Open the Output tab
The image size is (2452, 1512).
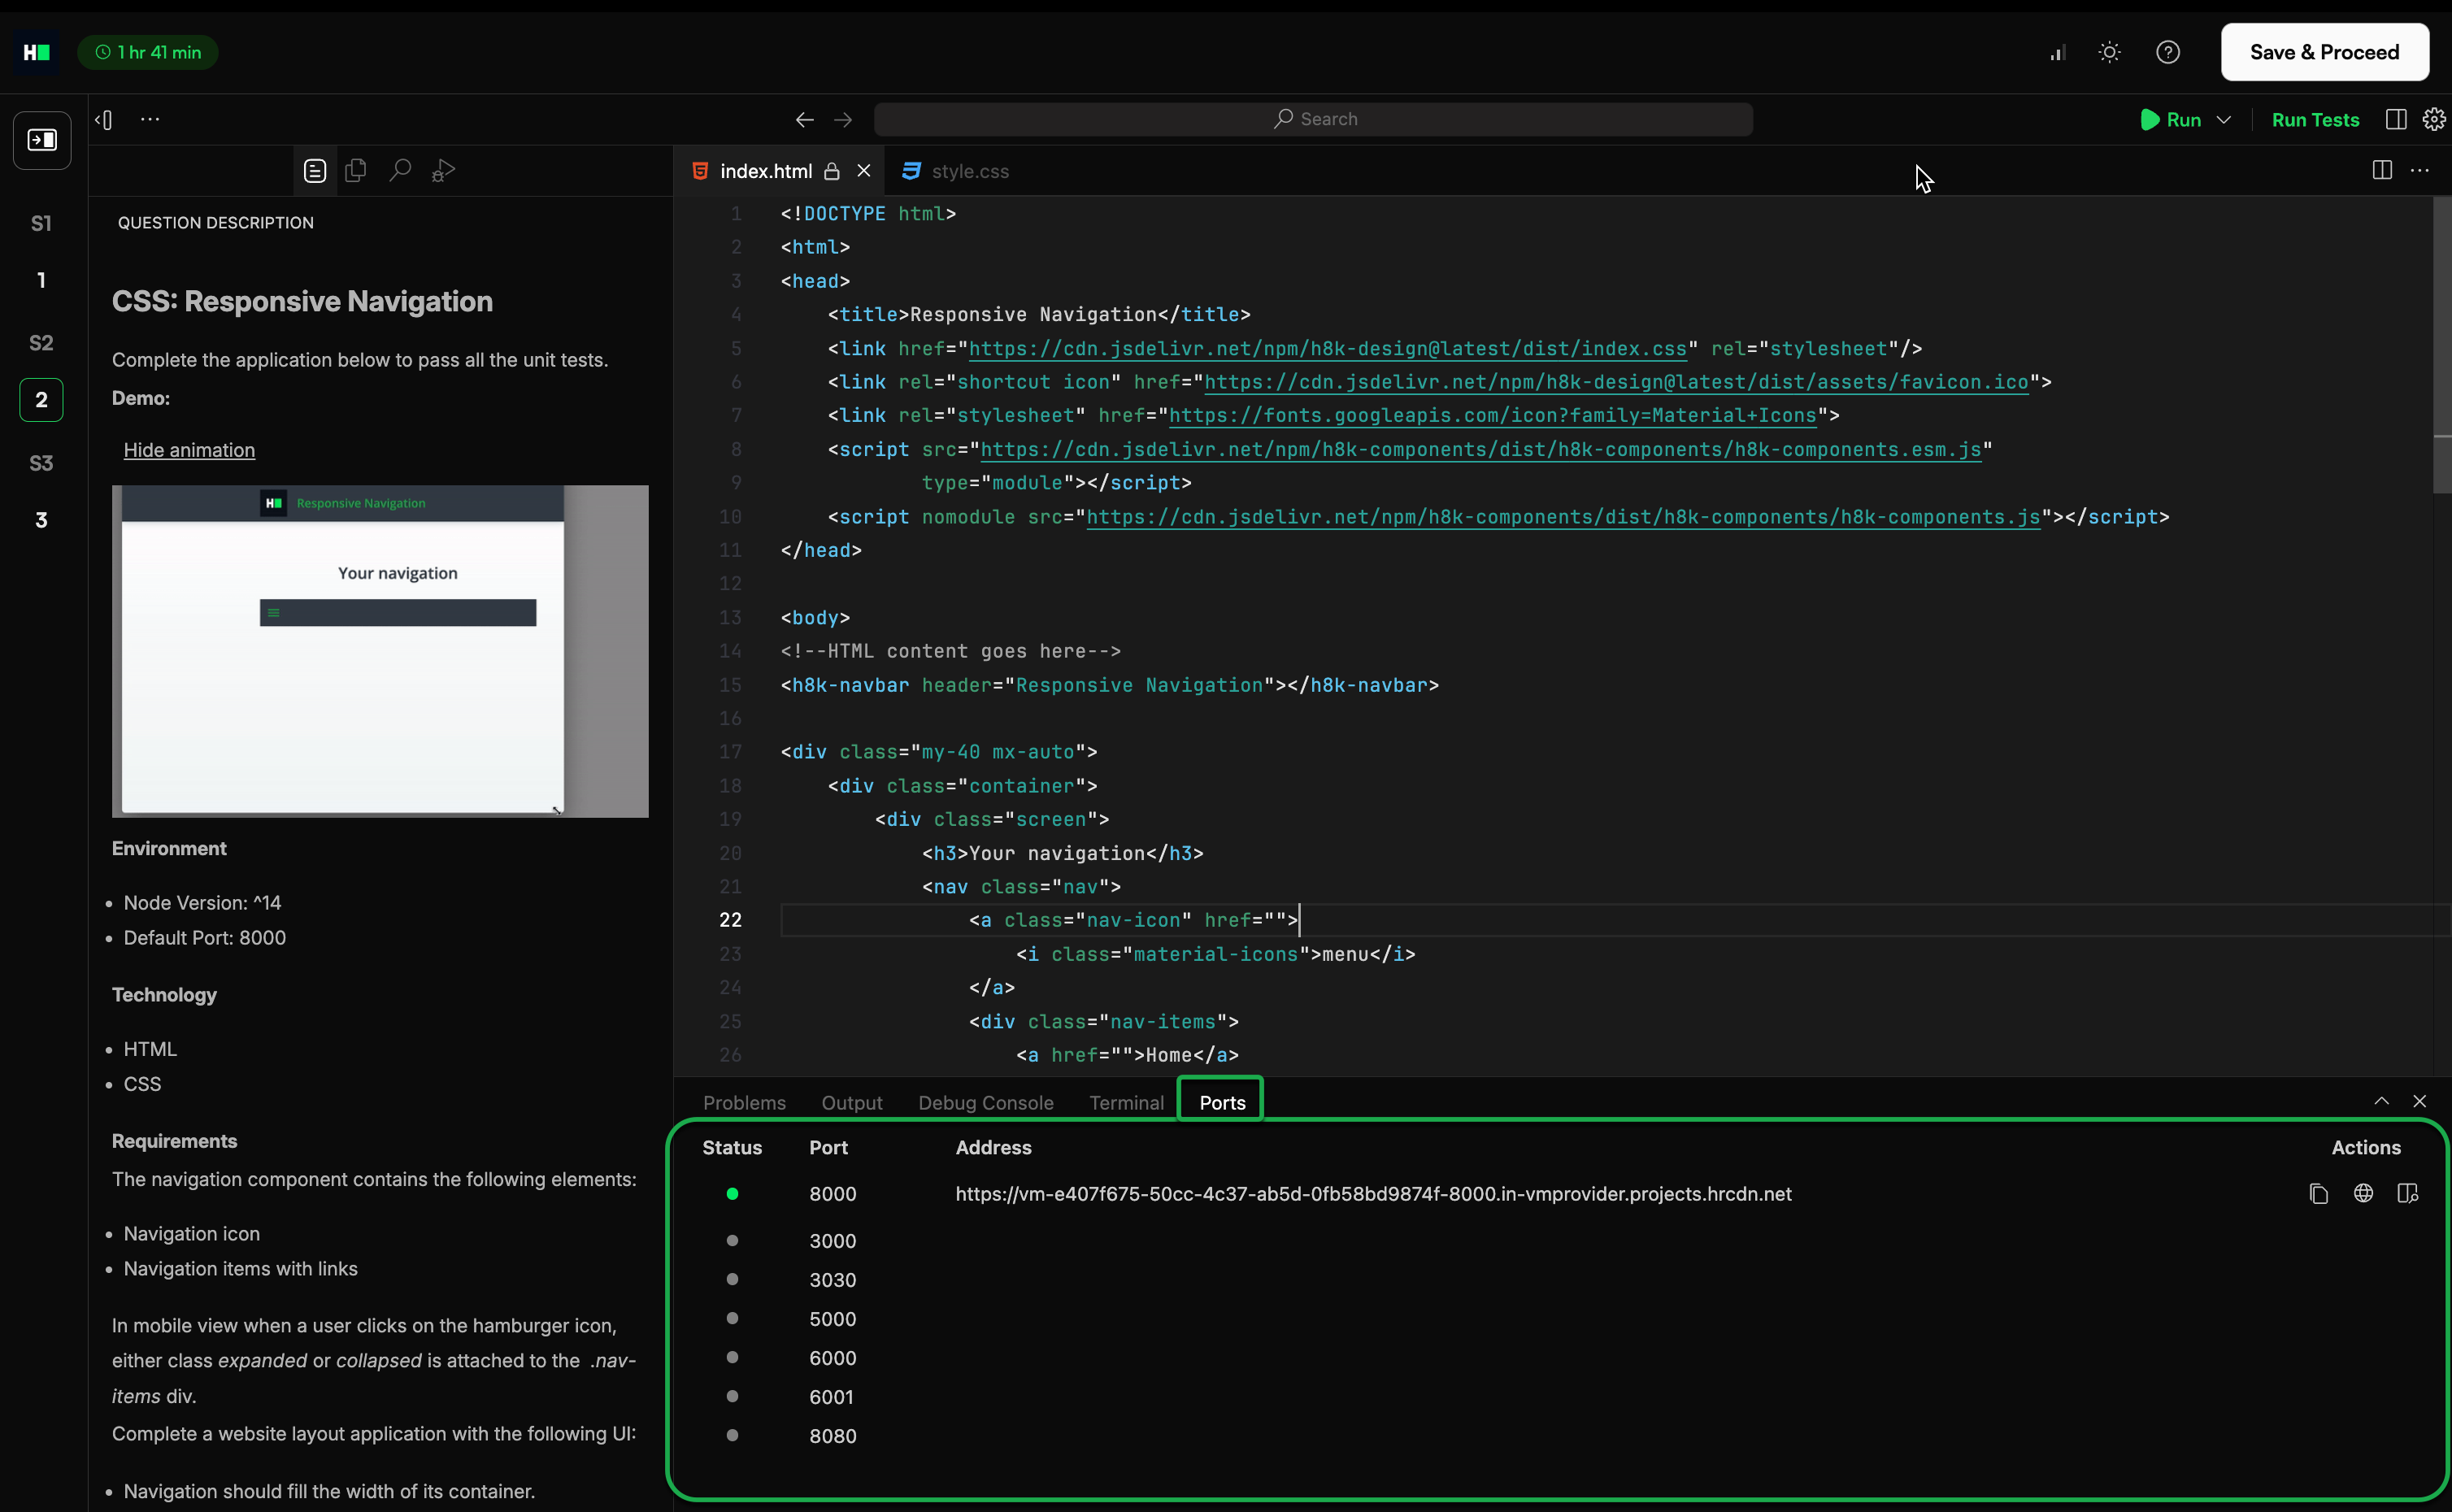tap(852, 1102)
